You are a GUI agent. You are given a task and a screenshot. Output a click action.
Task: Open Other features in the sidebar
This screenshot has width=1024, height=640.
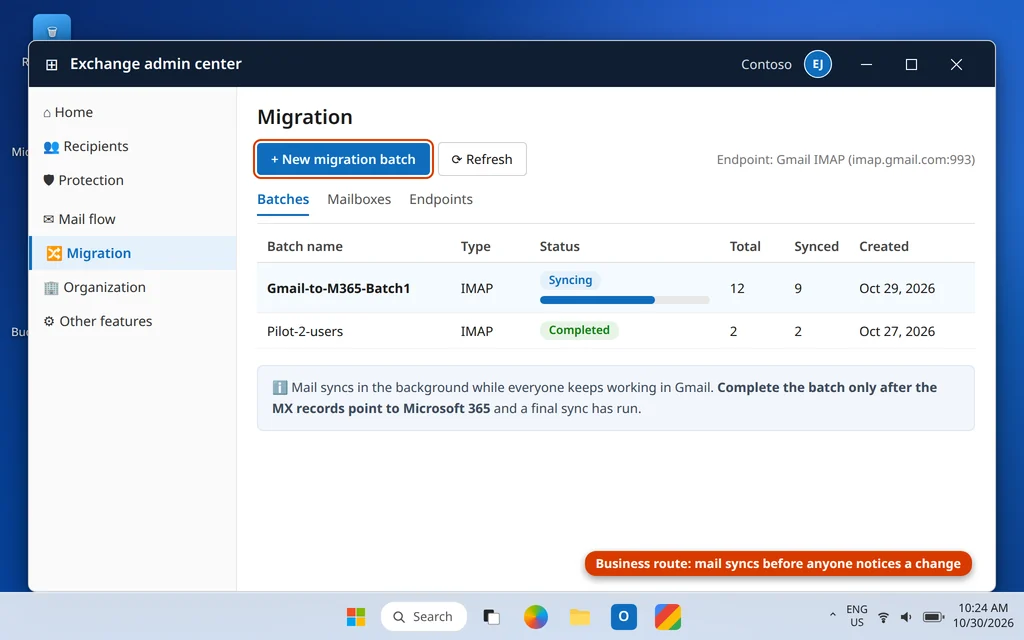point(133,321)
